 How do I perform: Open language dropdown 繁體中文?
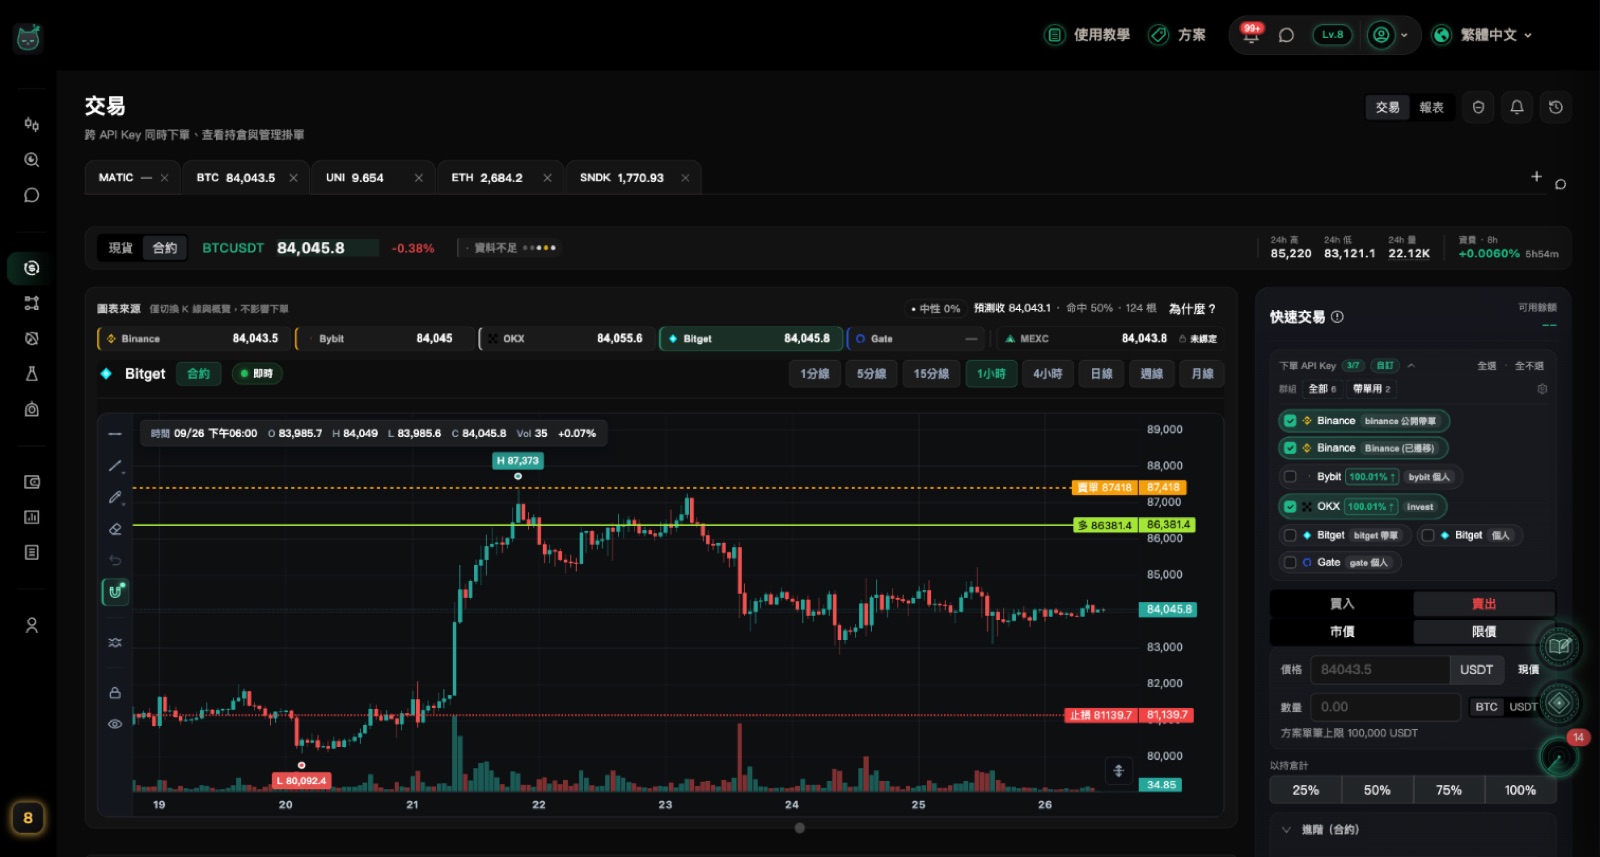[1482, 35]
